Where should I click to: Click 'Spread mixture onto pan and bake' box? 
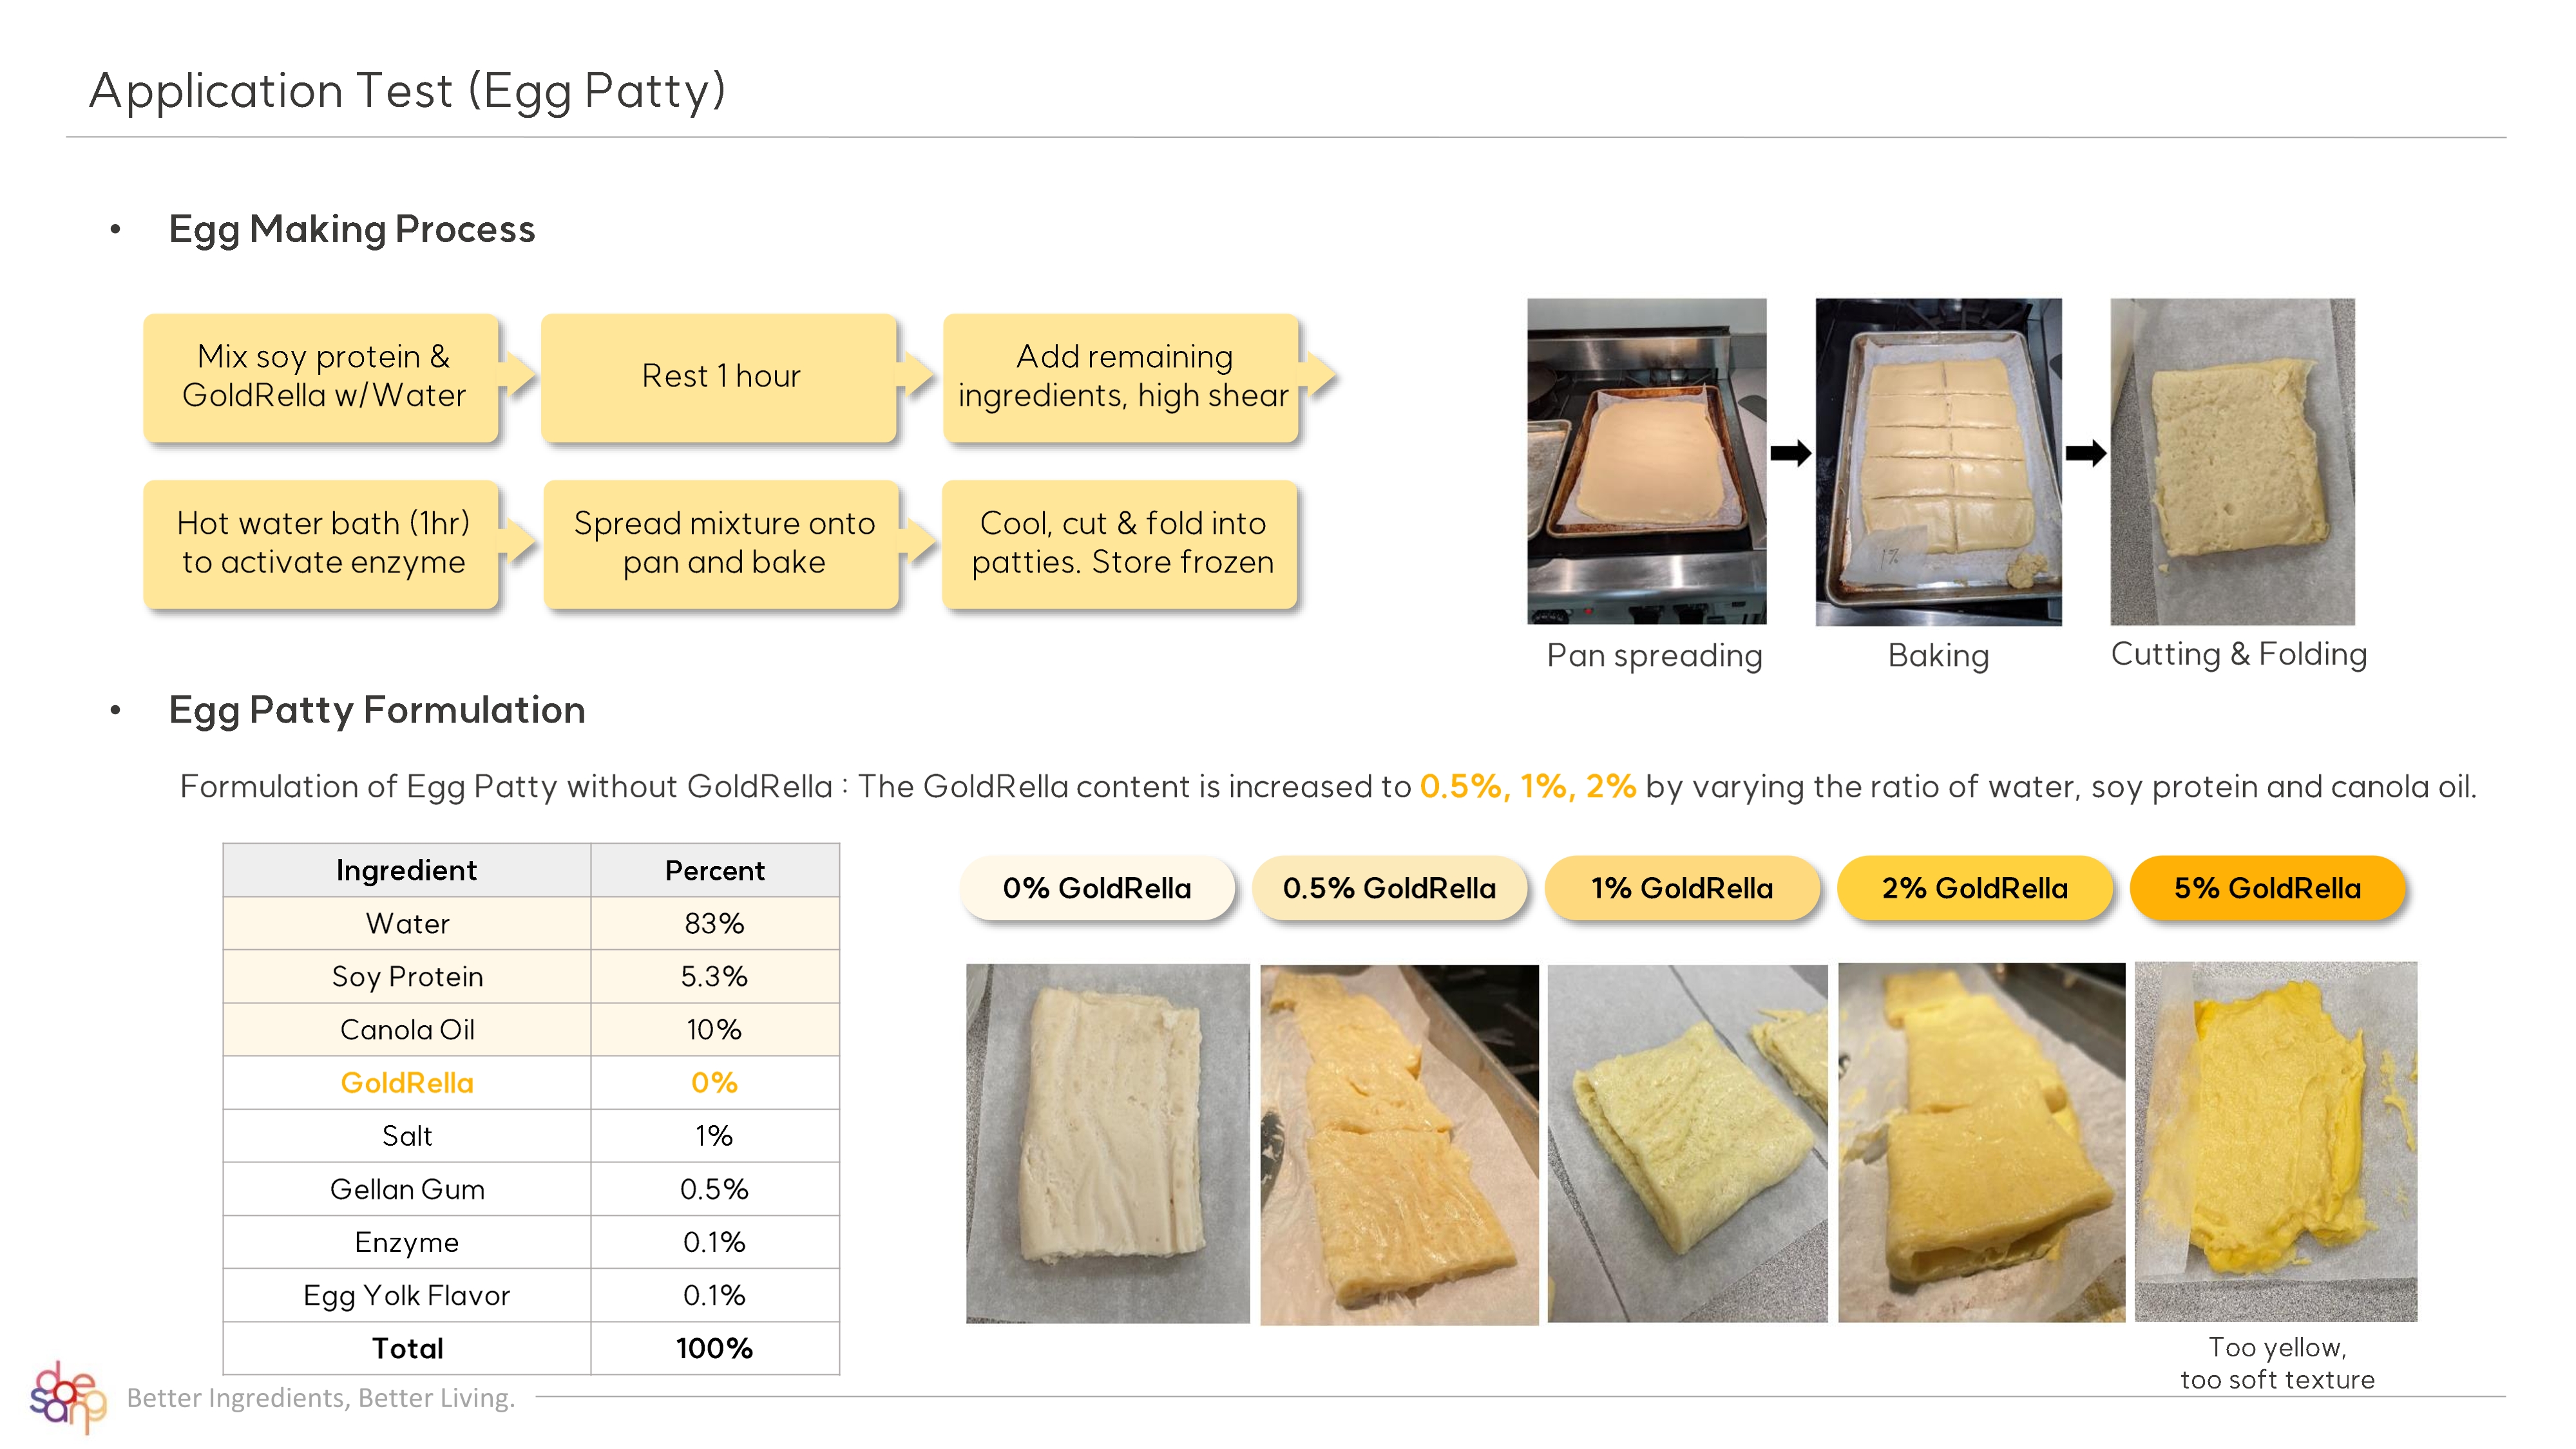[x=723, y=543]
